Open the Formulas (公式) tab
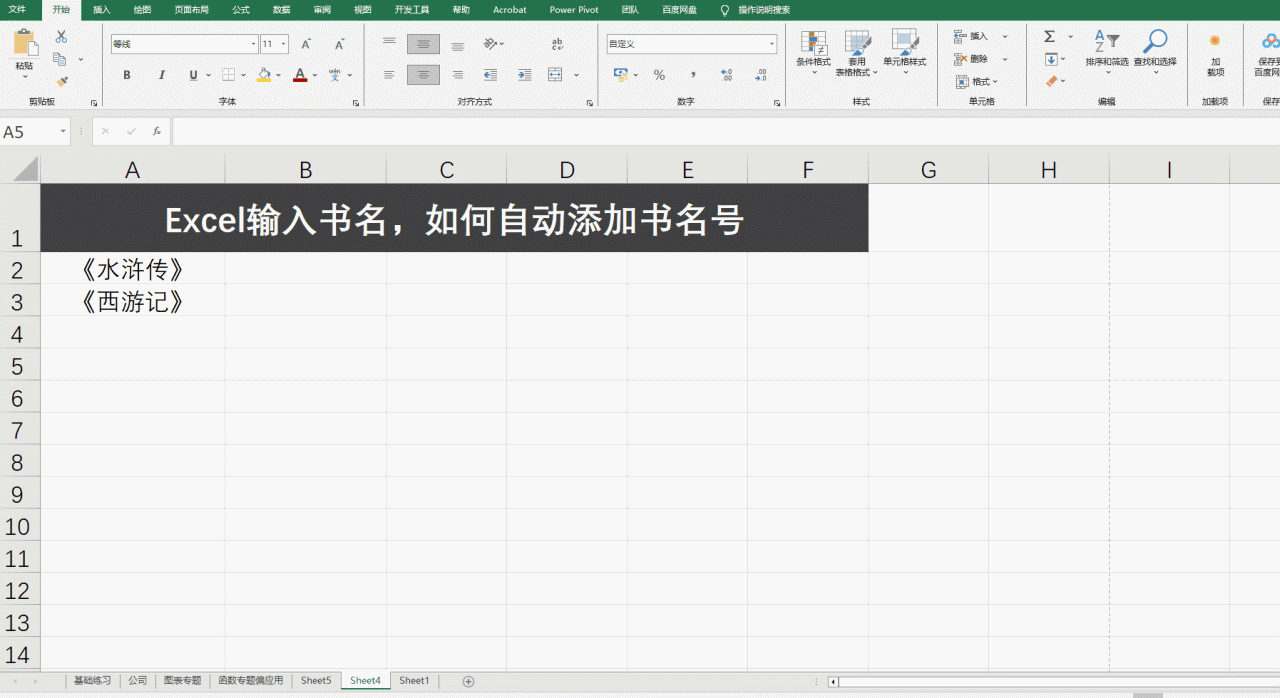The image size is (1280, 698). [x=241, y=10]
